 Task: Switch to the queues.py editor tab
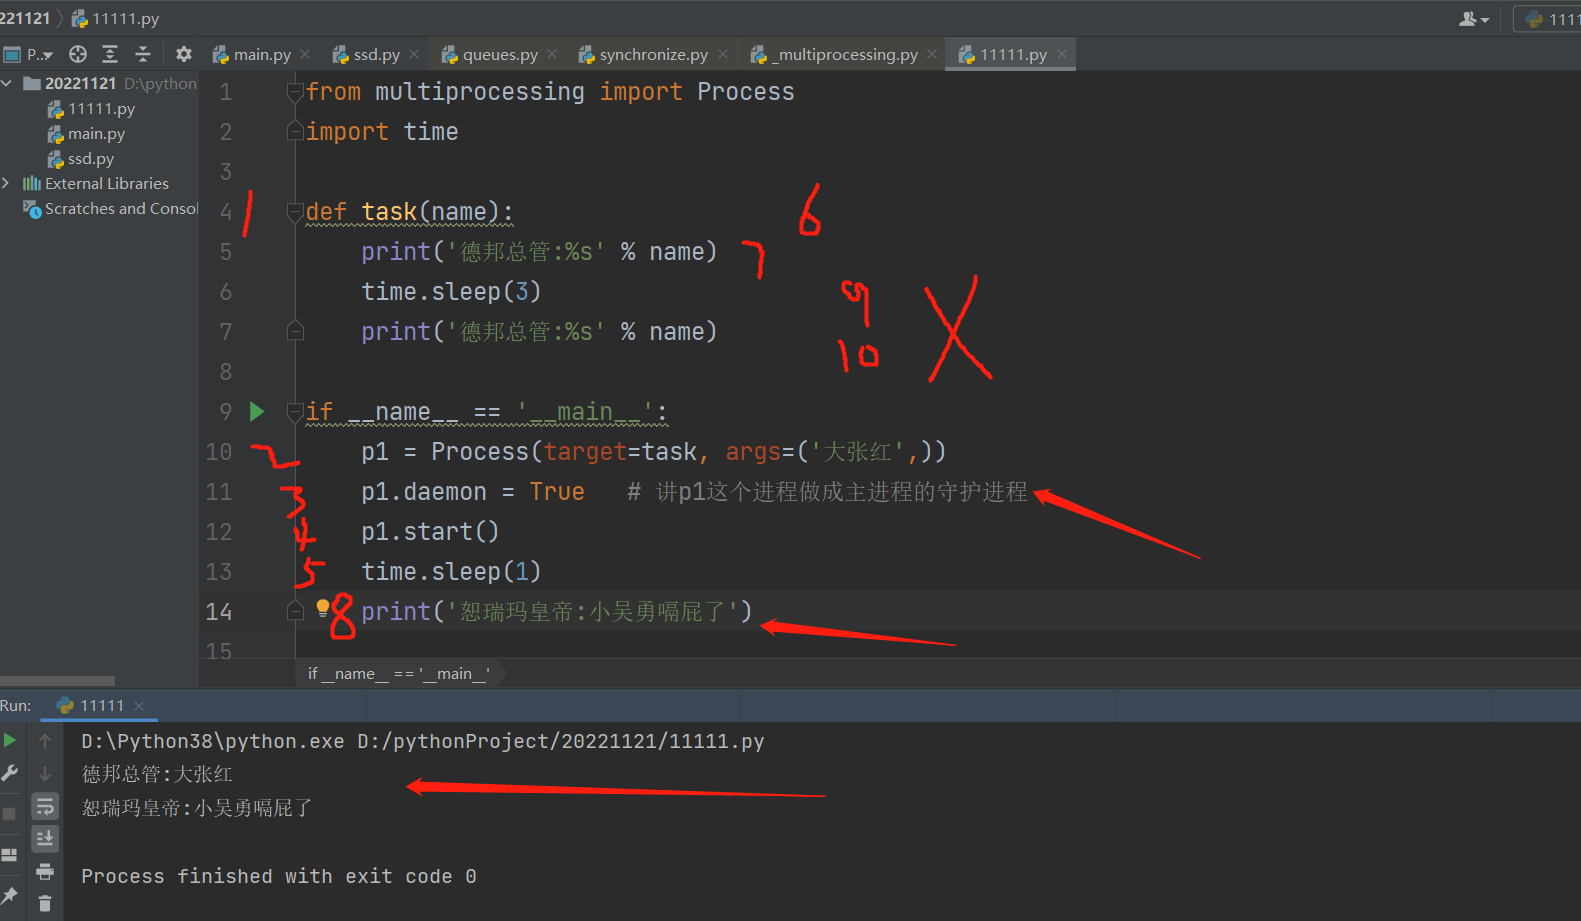pos(500,54)
